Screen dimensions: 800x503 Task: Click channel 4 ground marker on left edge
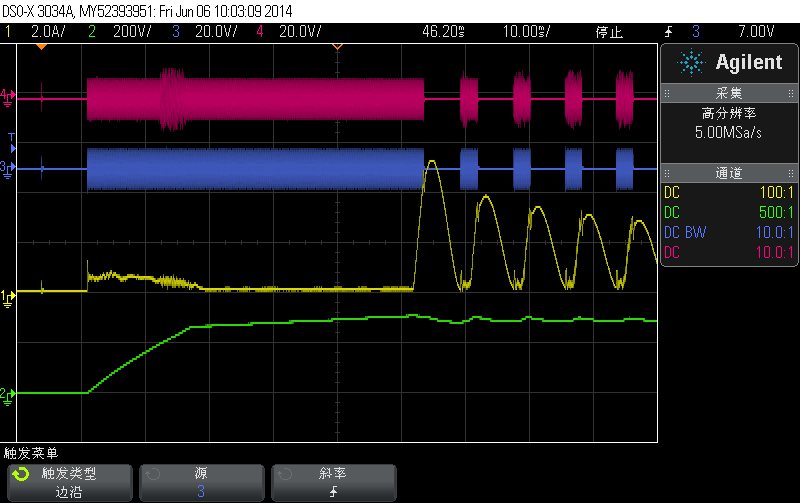pos(8,97)
